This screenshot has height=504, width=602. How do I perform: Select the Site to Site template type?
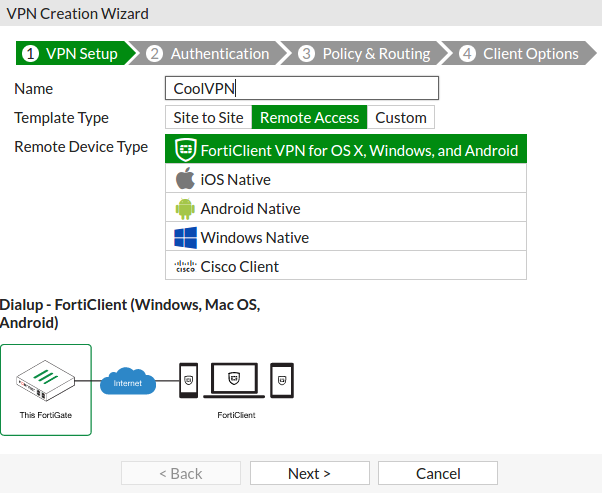[208, 117]
